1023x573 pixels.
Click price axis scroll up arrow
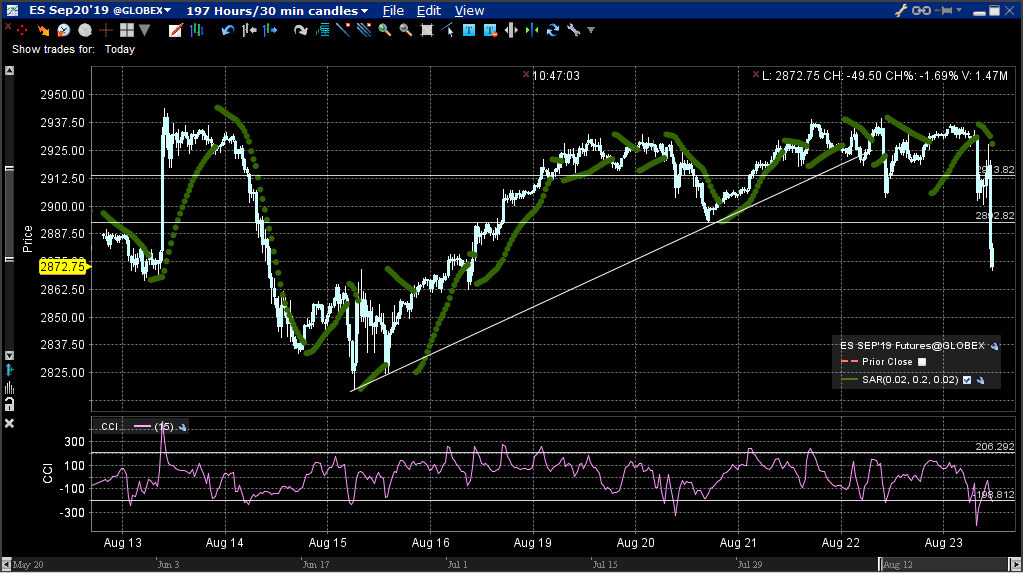pyautogui.click(x=9, y=70)
